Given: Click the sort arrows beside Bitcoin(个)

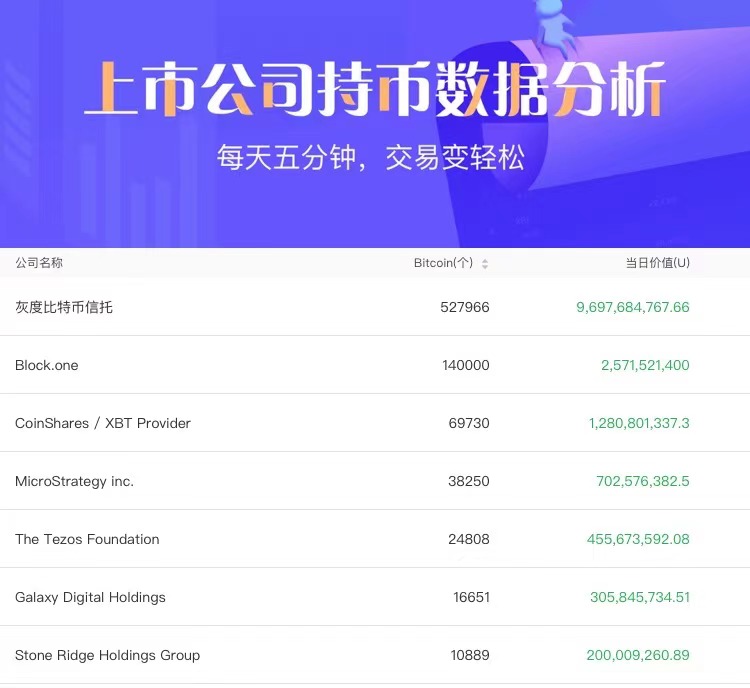Looking at the screenshot, I should pyautogui.click(x=485, y=264).
